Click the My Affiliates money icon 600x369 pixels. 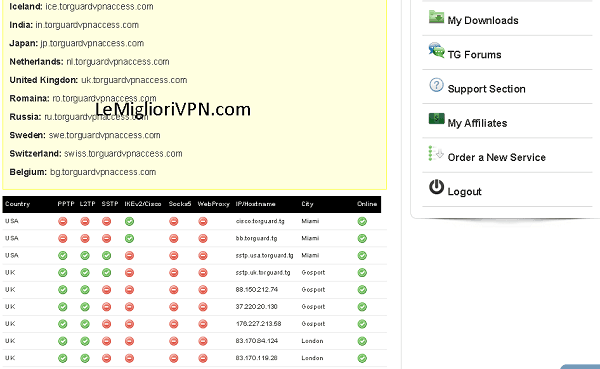tap(436, 118)
